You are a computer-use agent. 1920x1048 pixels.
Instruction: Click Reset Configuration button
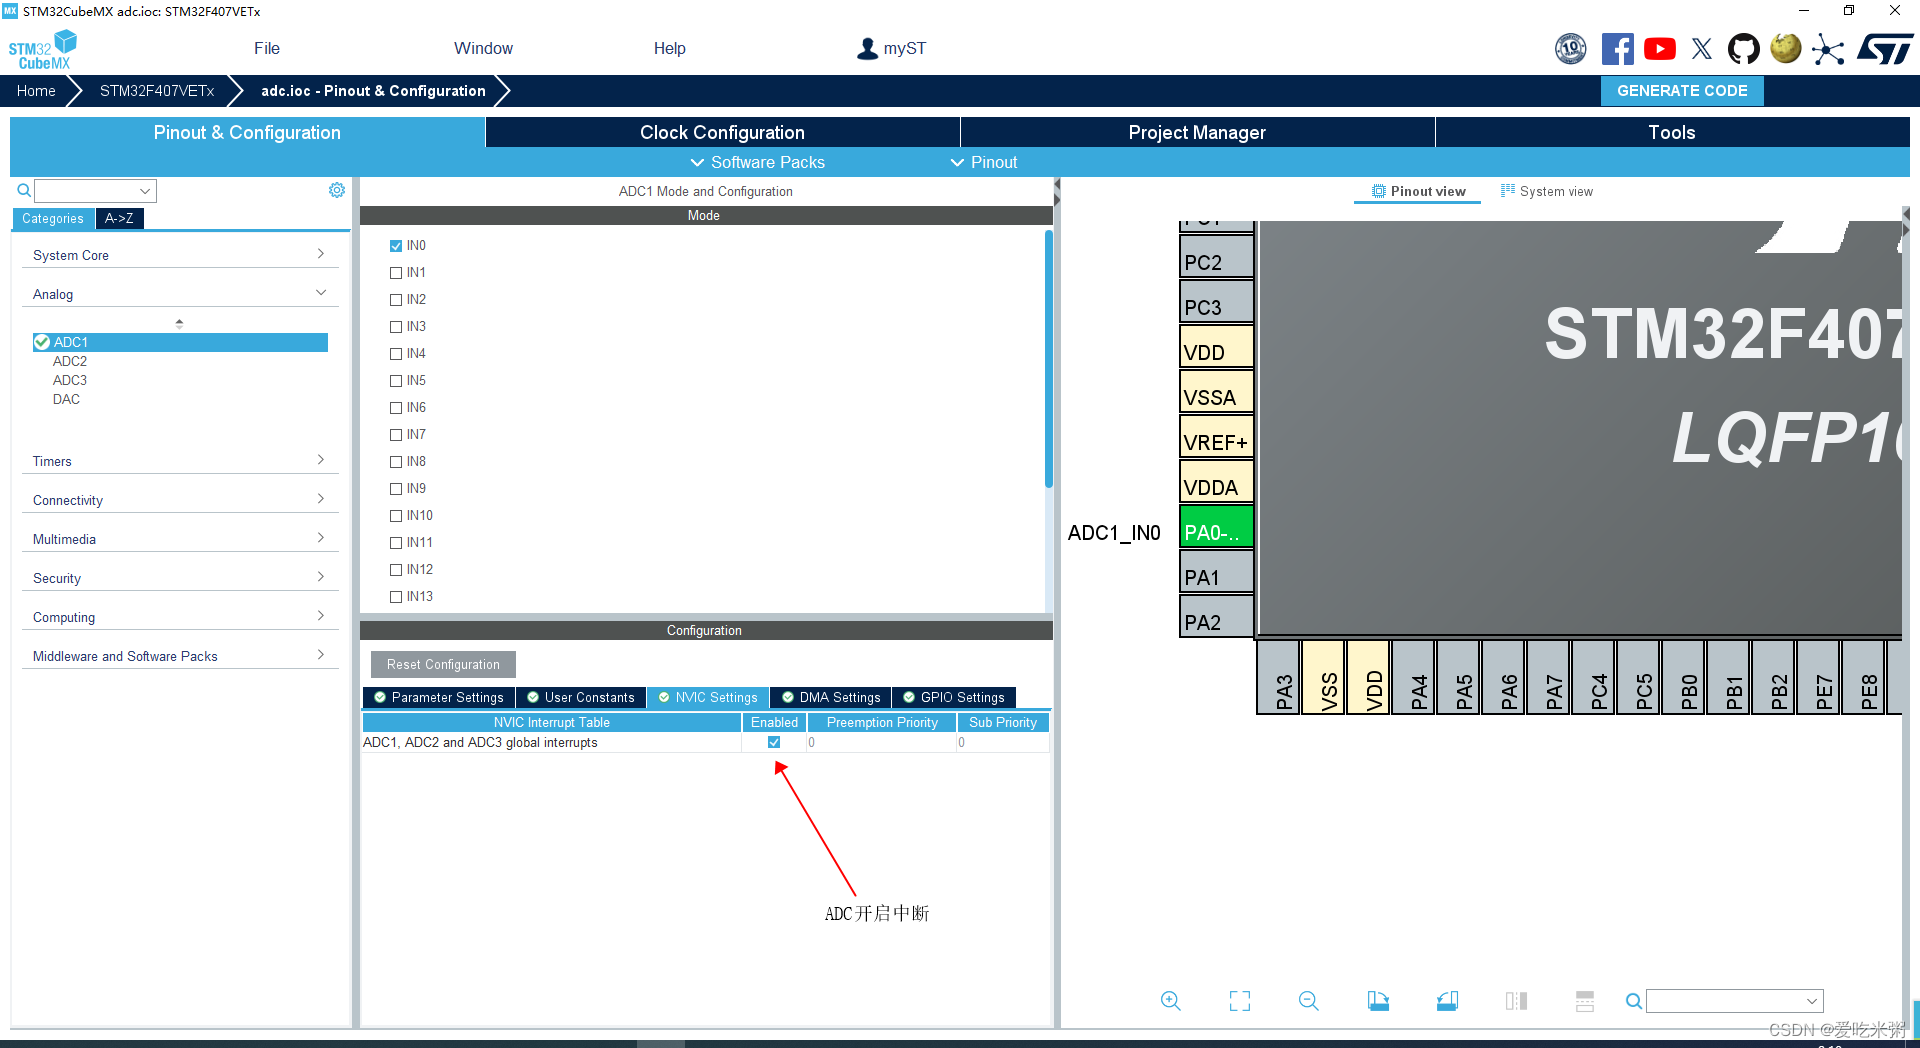coord(443,664)
